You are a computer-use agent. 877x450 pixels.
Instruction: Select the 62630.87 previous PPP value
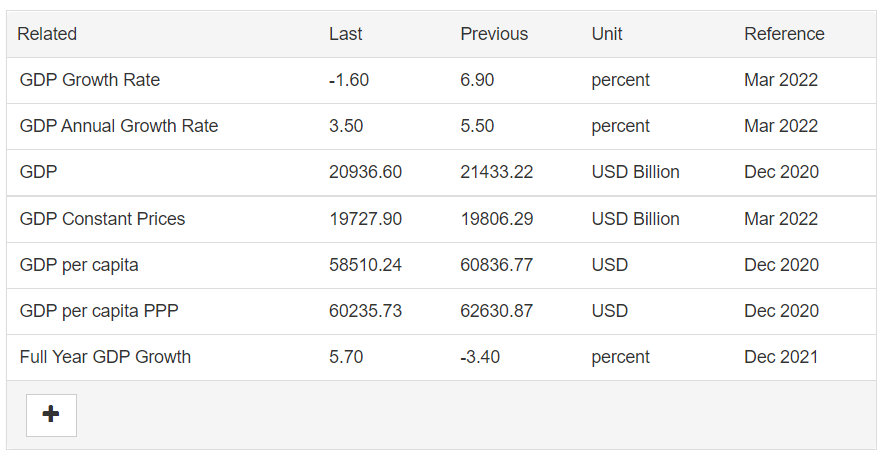click(497, 311)
